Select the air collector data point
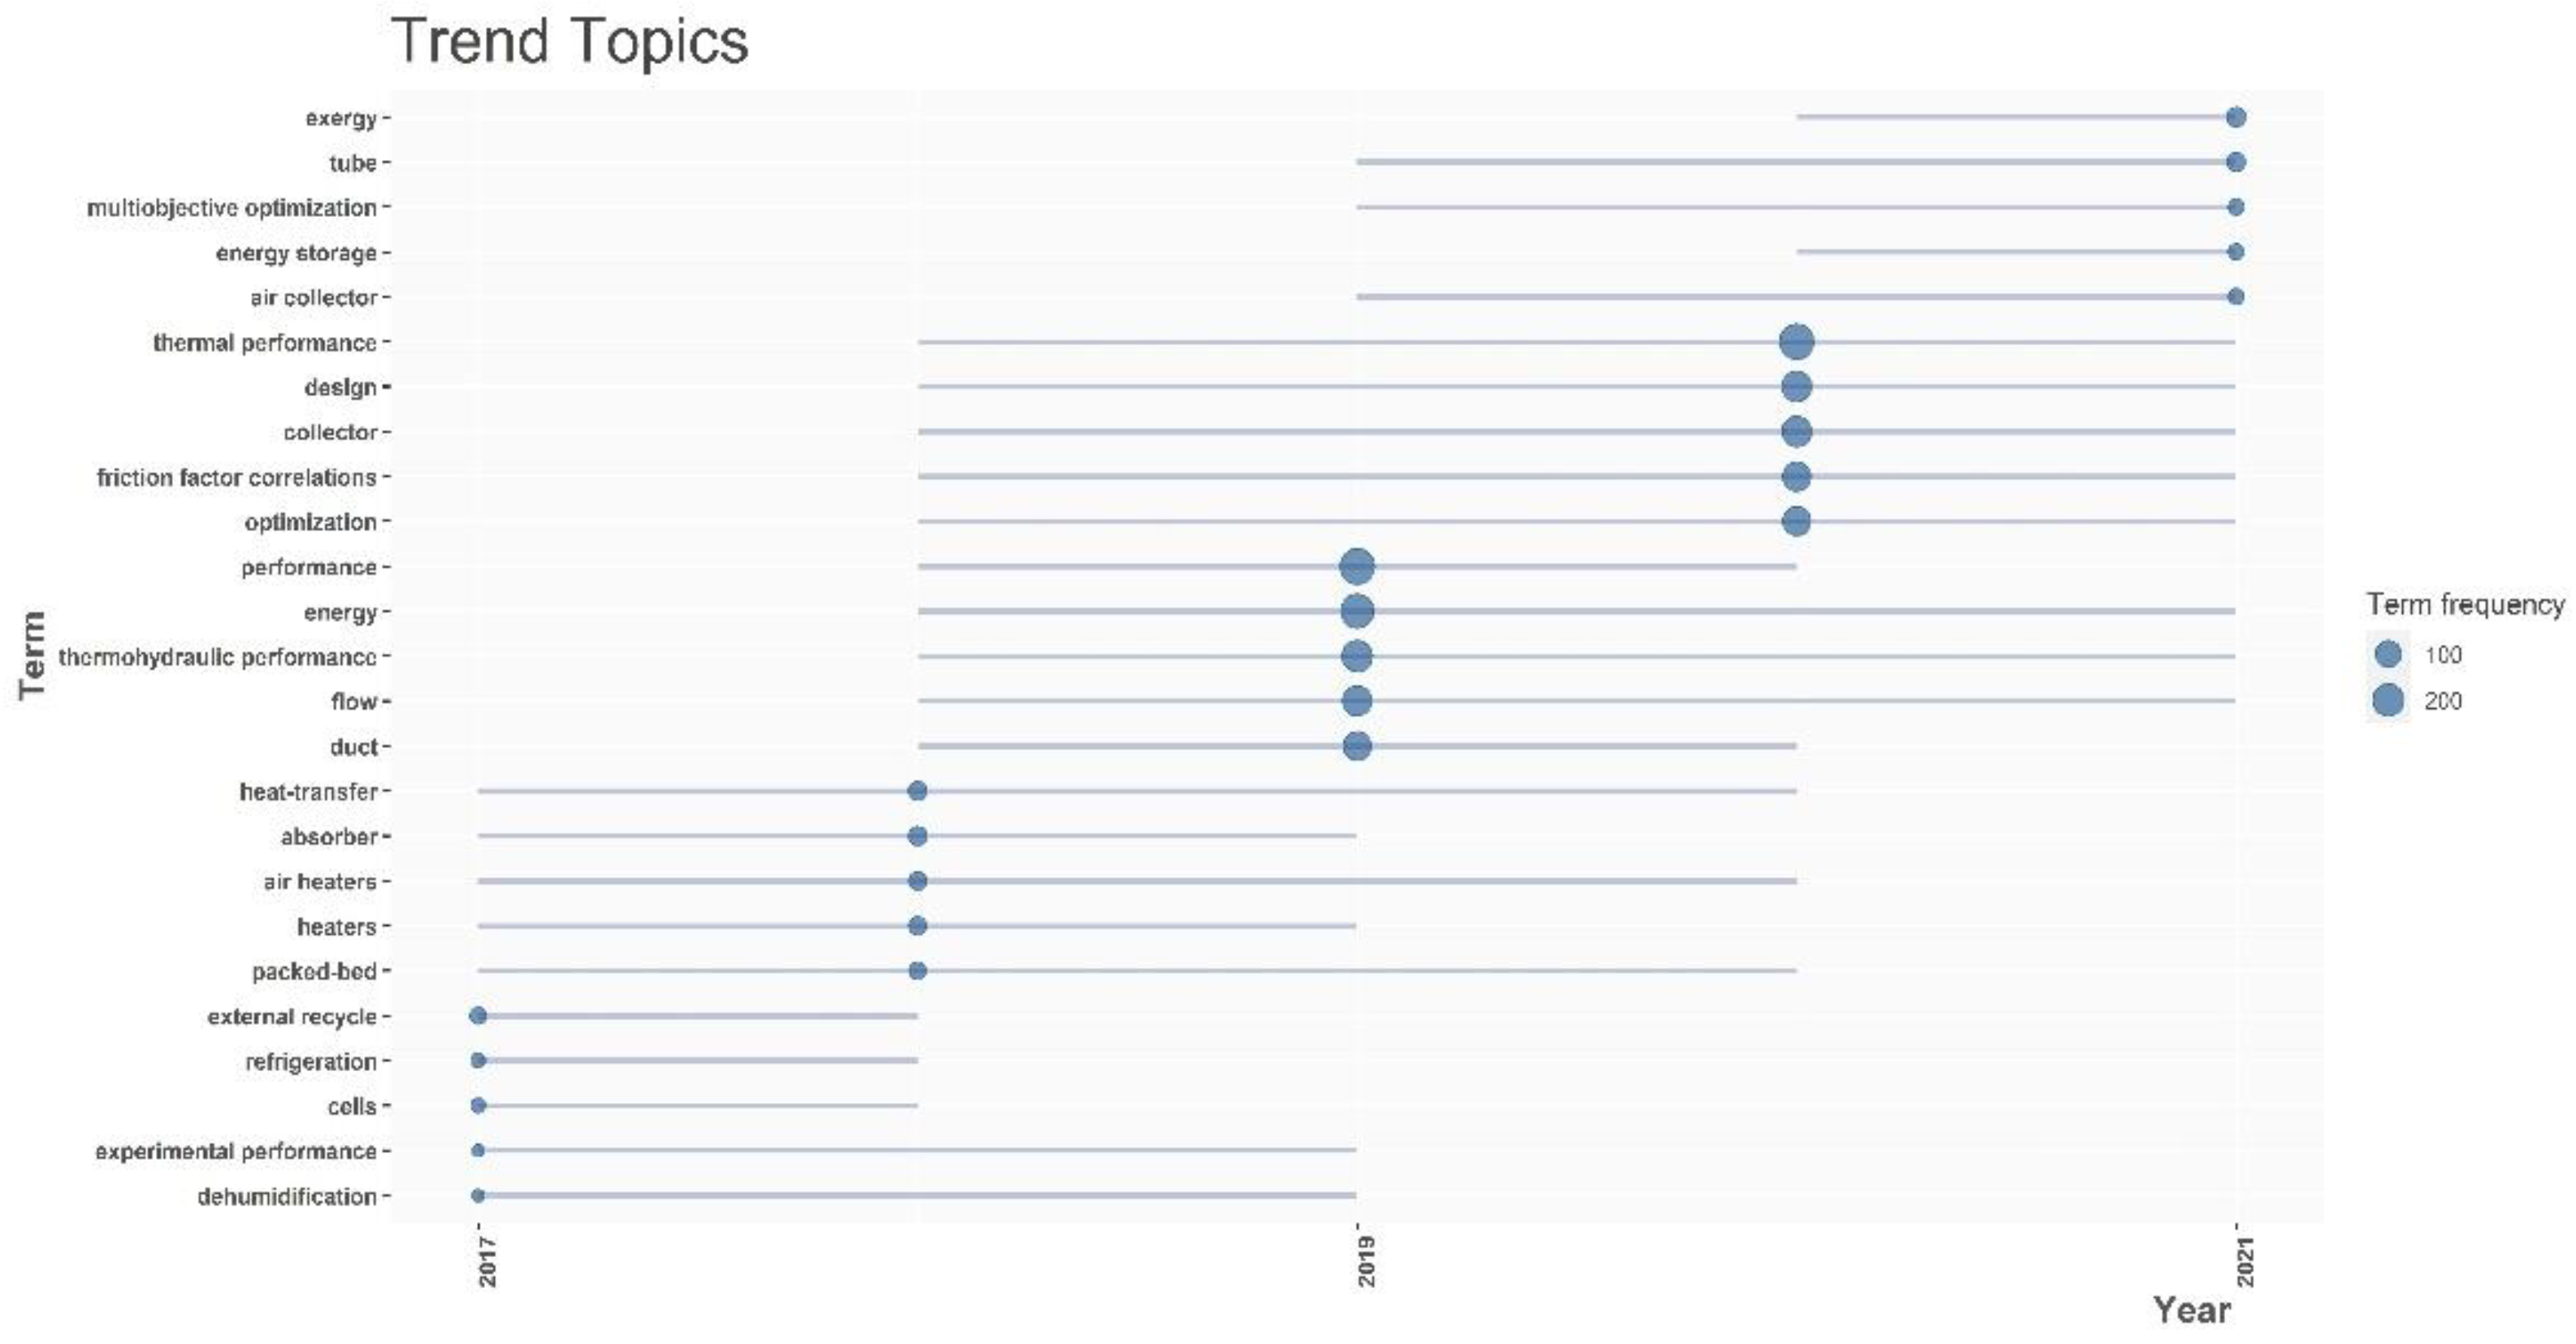This screenshot has height=1344, width=2576. 2236,297
